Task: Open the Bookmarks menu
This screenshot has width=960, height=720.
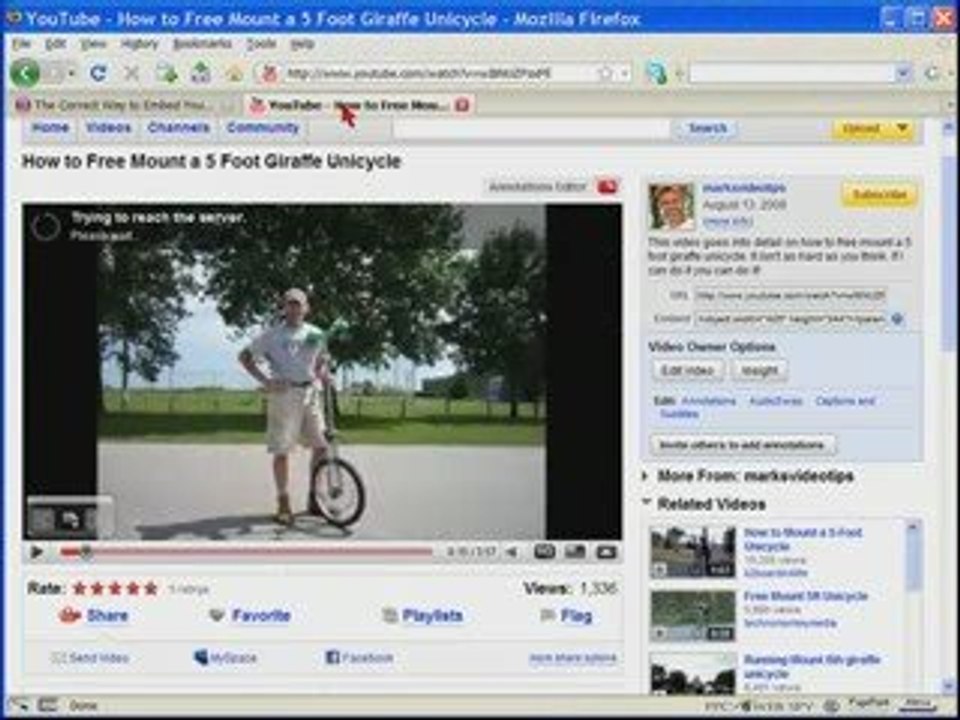Action: 202,44
